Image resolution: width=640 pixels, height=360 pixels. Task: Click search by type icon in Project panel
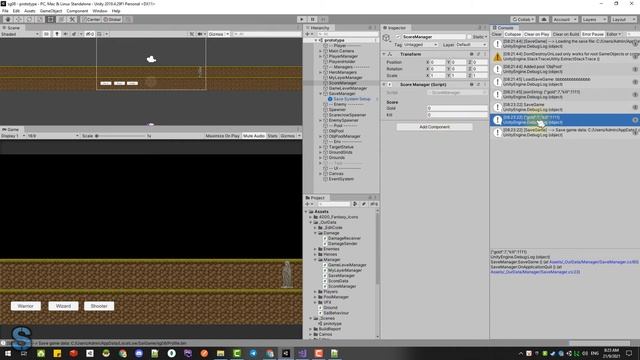click(355, 204)
